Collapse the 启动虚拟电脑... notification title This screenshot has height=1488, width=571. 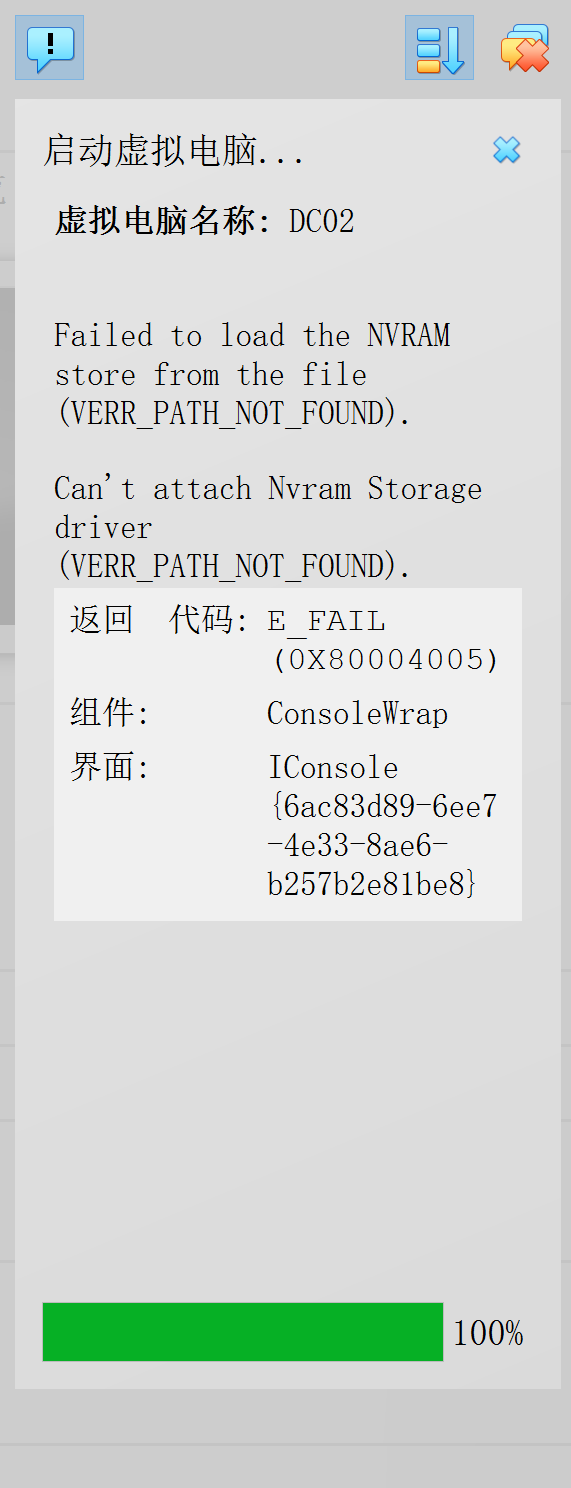173,151
